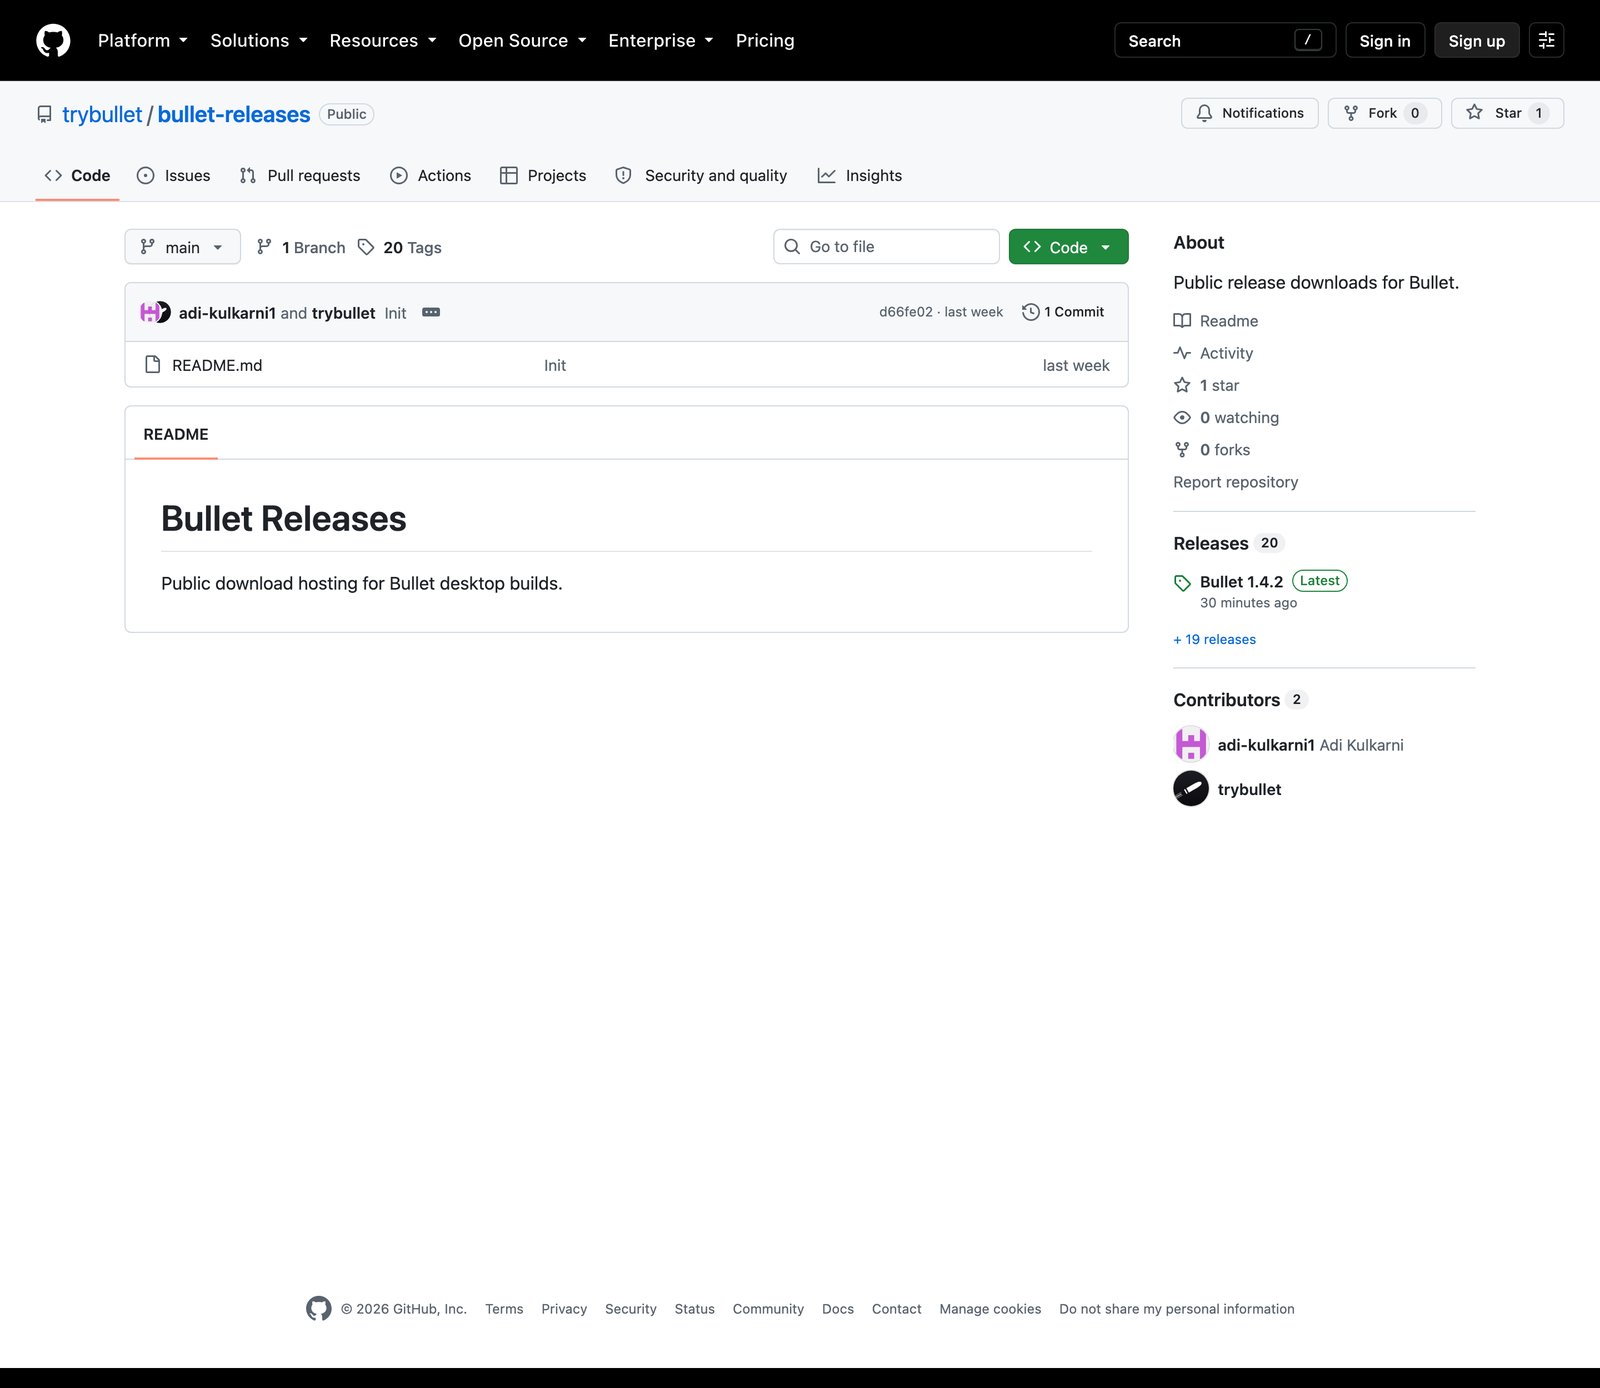Click the Sign in button
This screenshot has width=1600, height=1388.
tap(1385, 41)
